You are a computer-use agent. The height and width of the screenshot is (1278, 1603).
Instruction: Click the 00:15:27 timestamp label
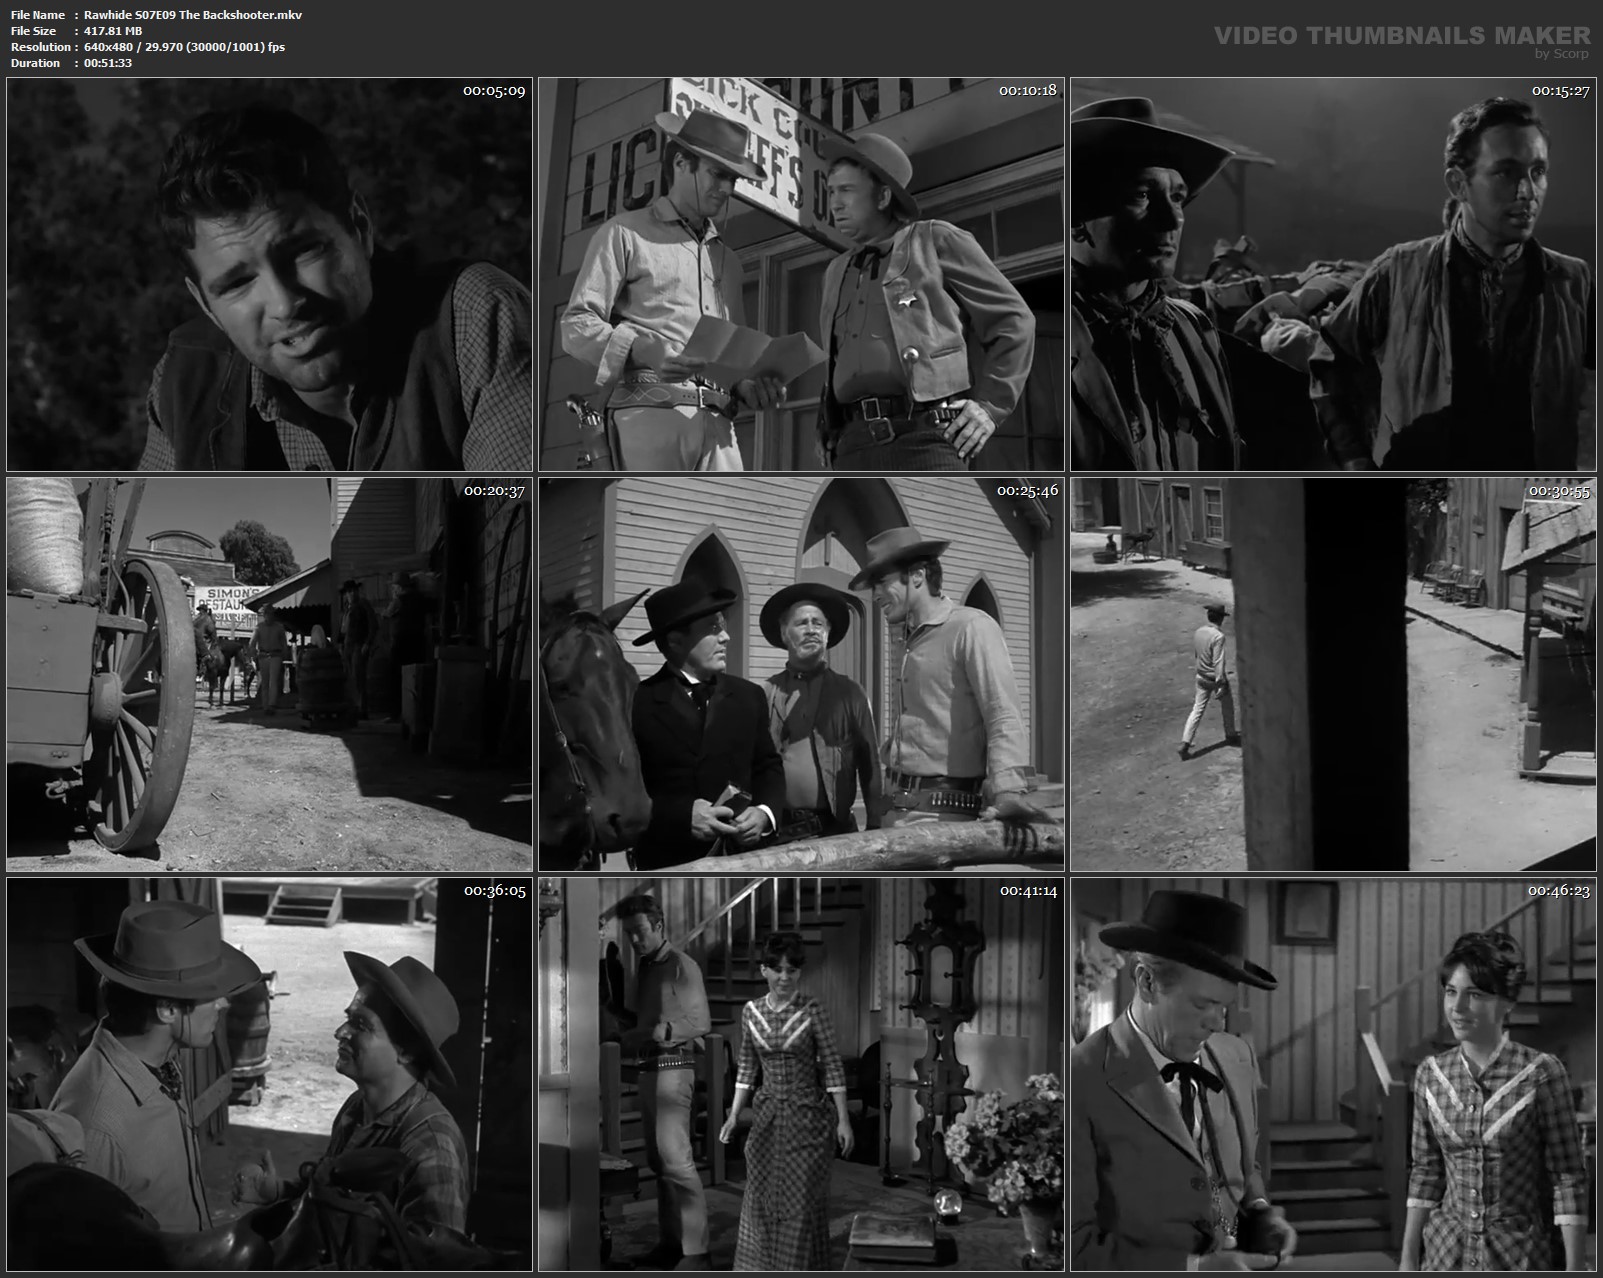coord(1560,91)
